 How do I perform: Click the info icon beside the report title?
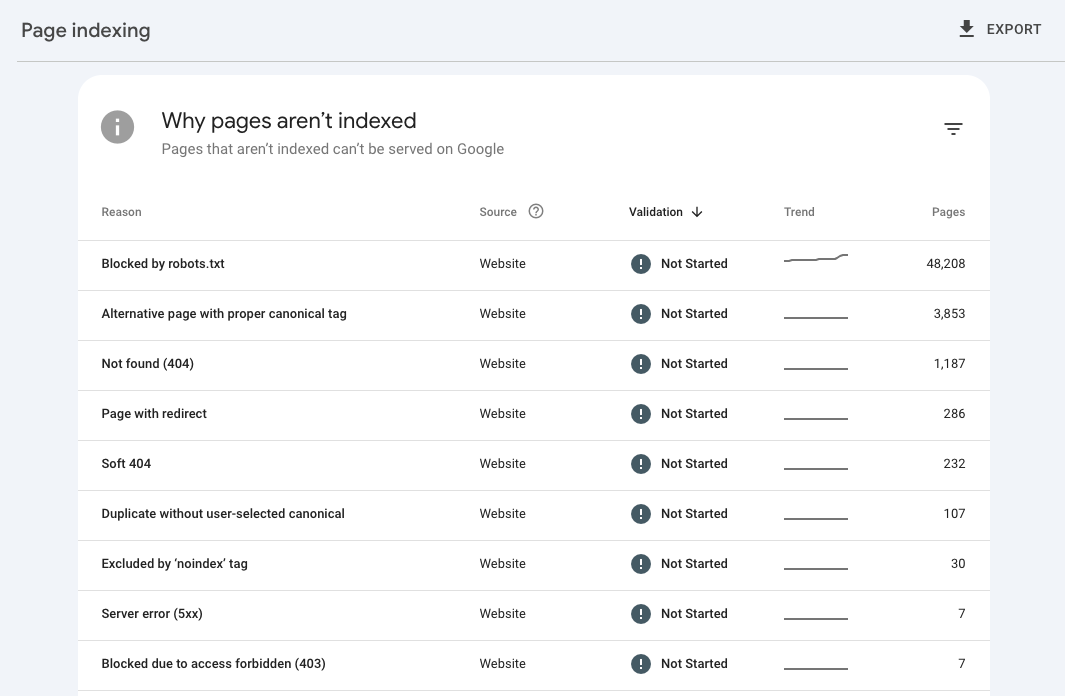pos(117,127)
